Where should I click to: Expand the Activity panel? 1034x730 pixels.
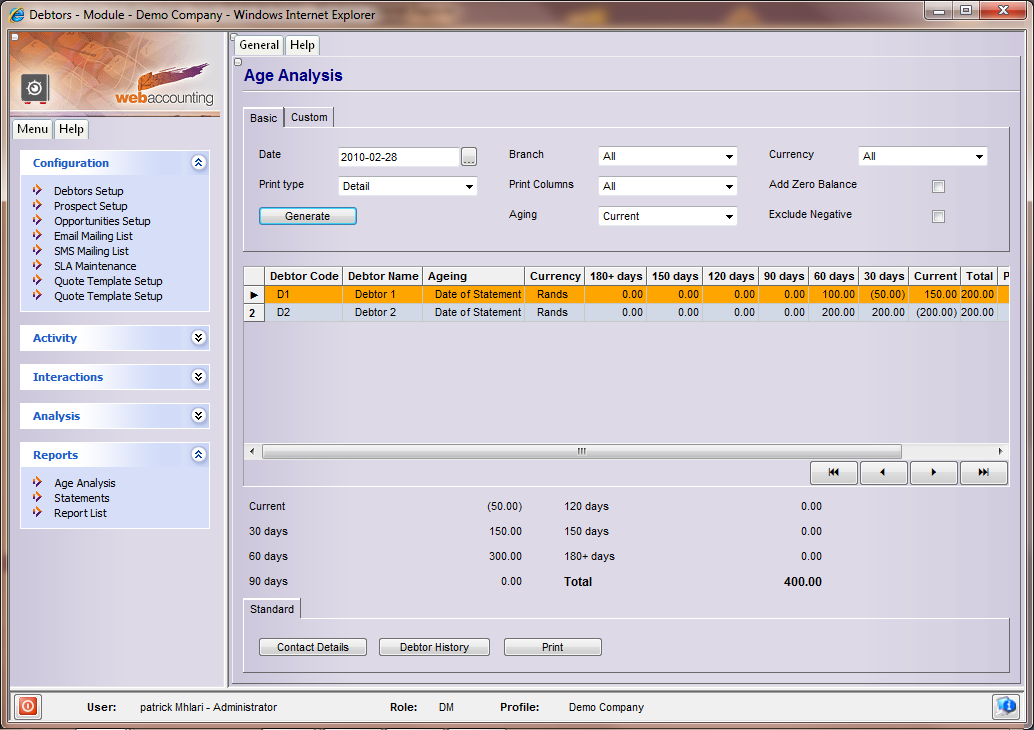tap(198, 338)
